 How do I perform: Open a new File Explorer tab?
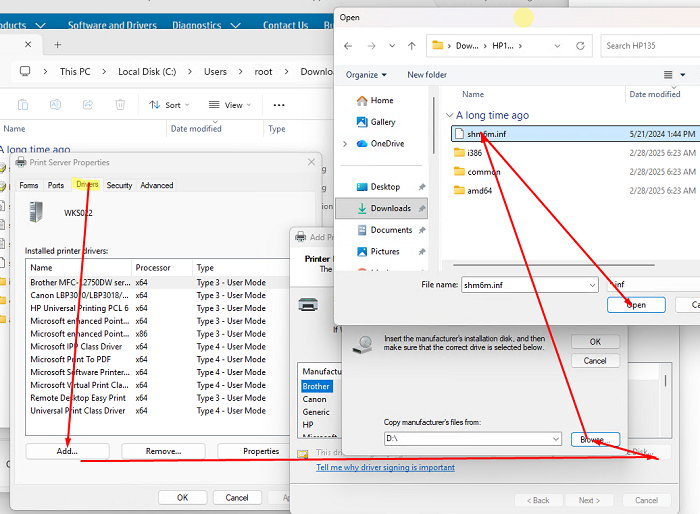(58, 45)
